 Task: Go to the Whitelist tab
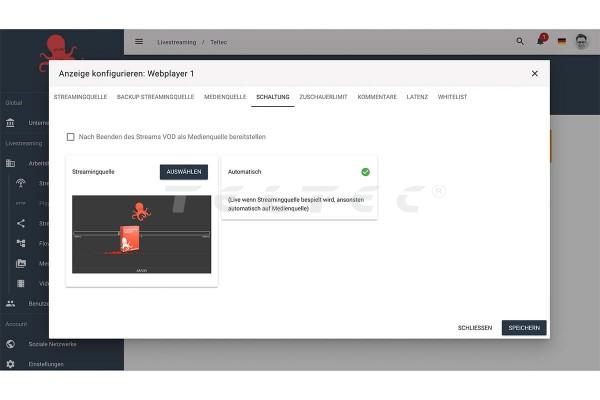452,97
